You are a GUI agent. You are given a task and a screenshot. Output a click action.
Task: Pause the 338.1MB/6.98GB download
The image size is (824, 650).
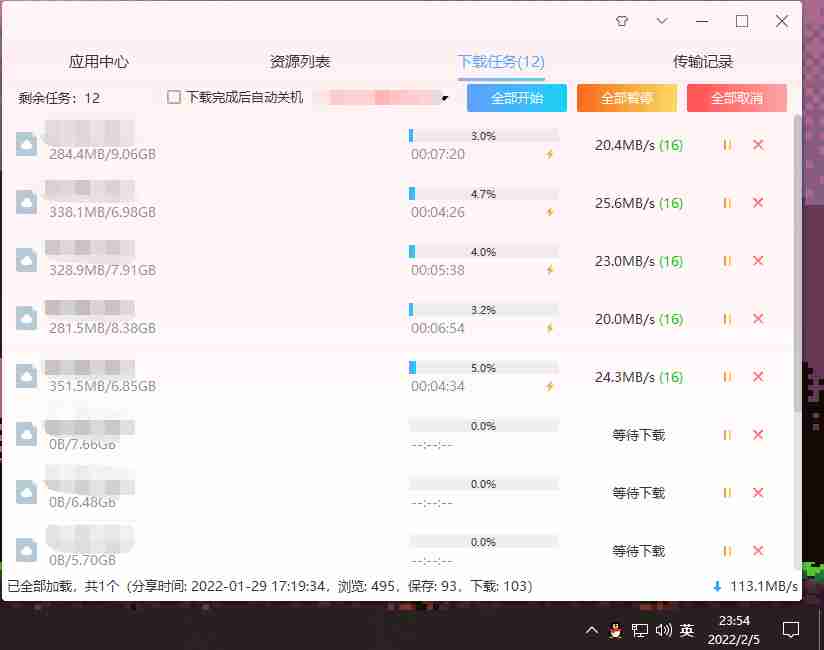coord(727,203)
